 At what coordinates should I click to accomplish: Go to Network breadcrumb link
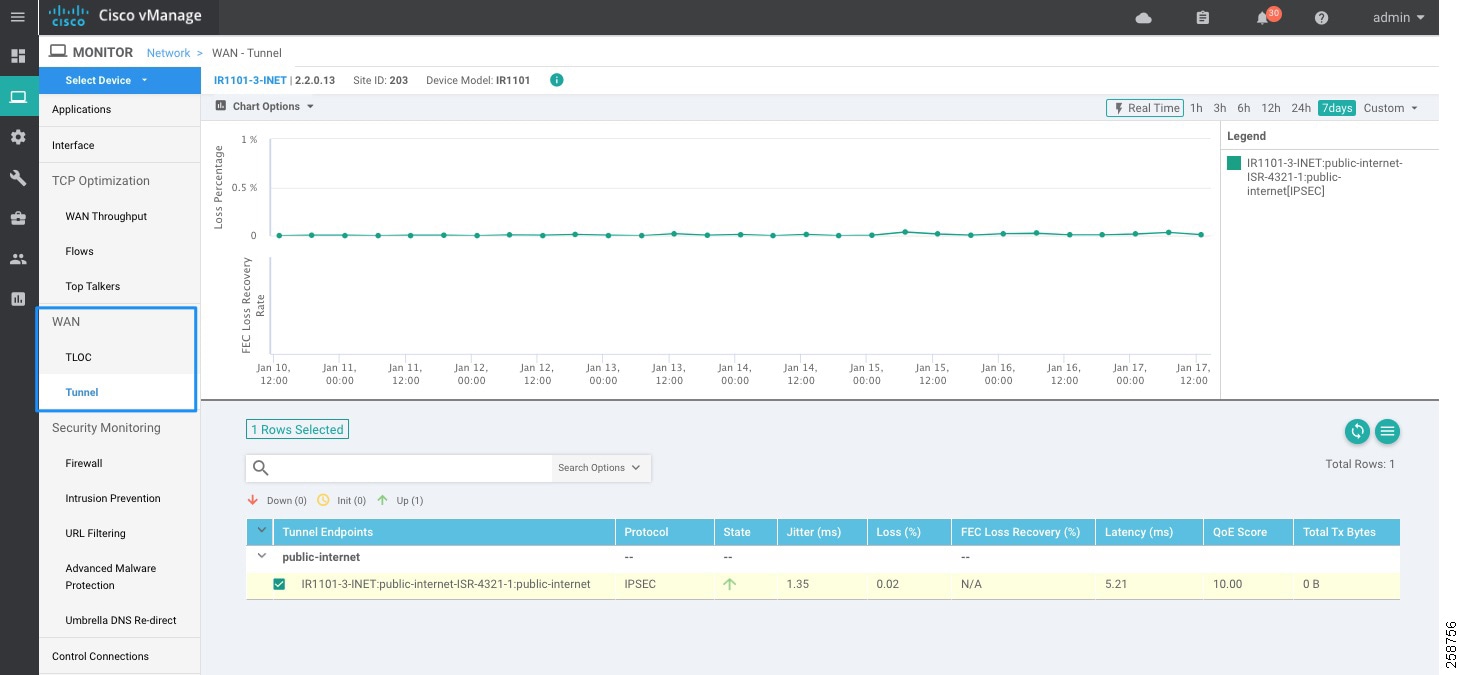click(168, 53)
